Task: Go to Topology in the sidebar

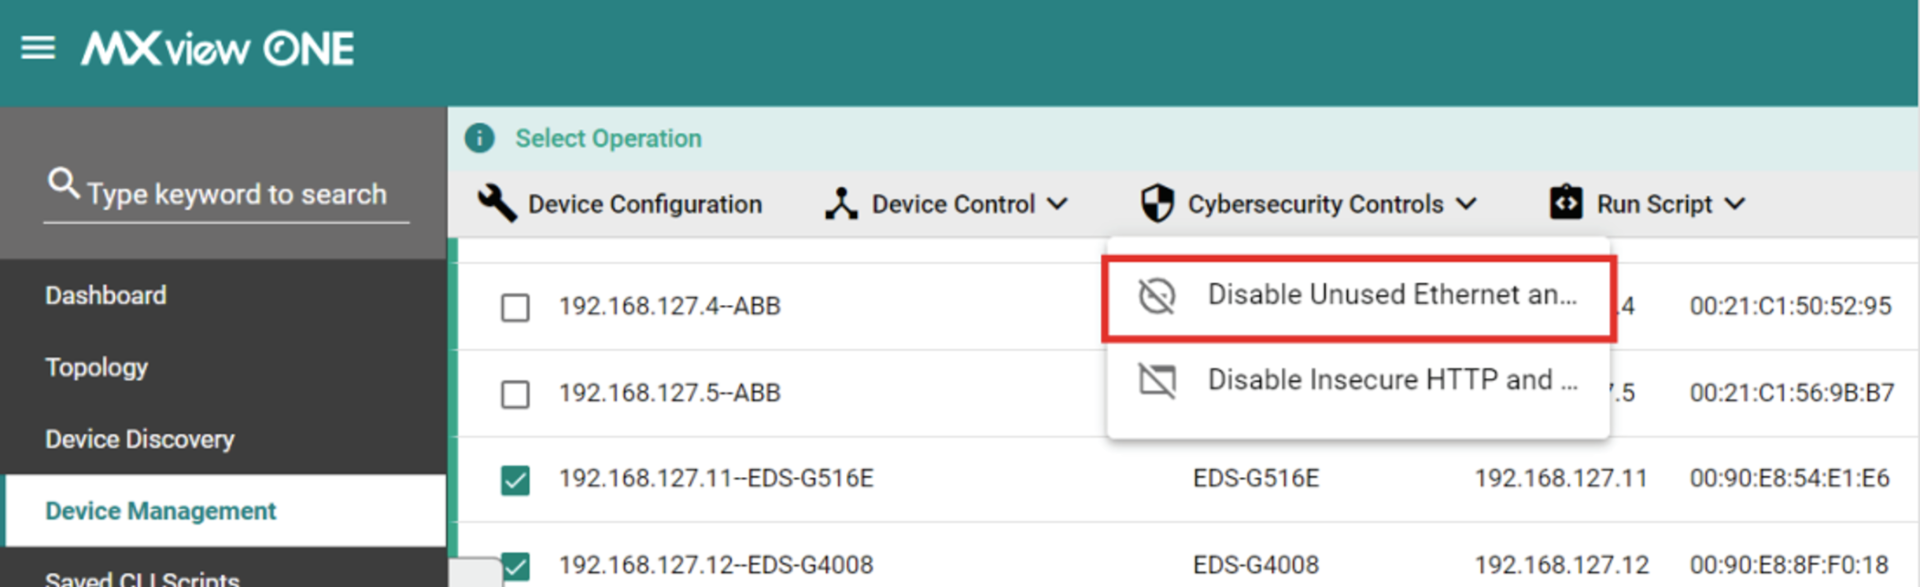Action: [96, 367]
